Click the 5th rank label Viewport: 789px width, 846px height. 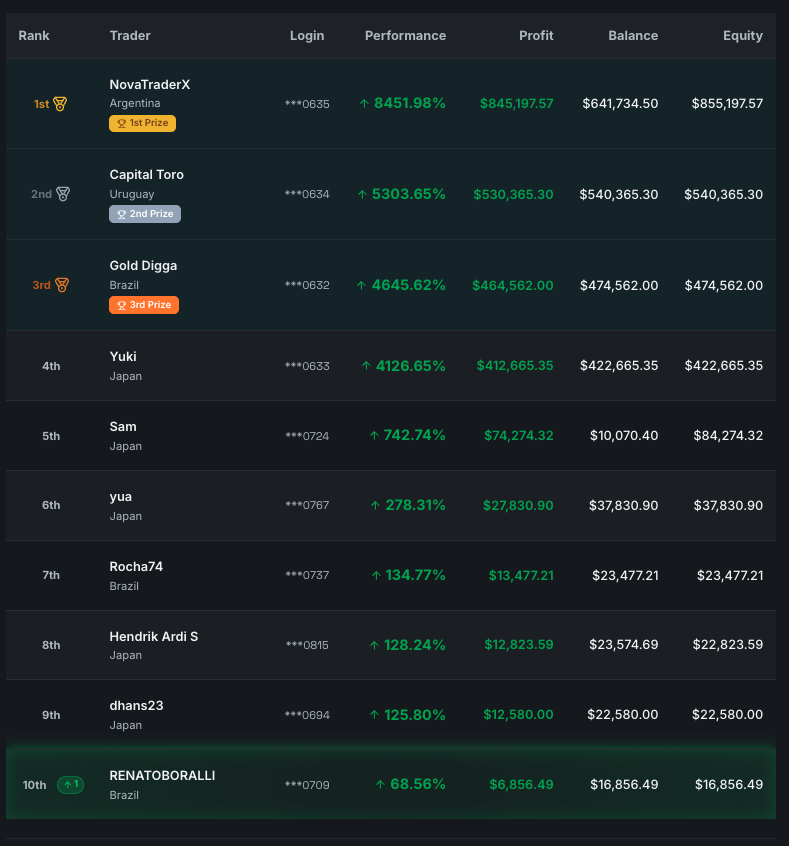[x=51, y=436]
